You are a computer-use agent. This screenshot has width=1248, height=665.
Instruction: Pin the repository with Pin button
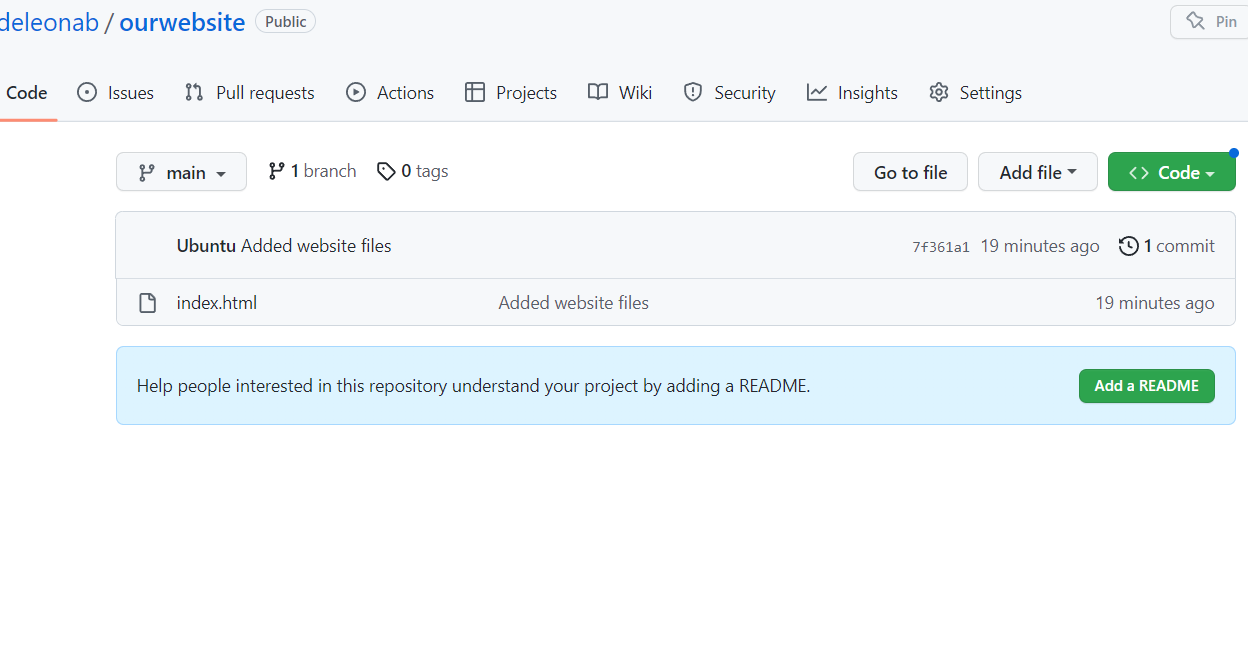(1210, 21)
